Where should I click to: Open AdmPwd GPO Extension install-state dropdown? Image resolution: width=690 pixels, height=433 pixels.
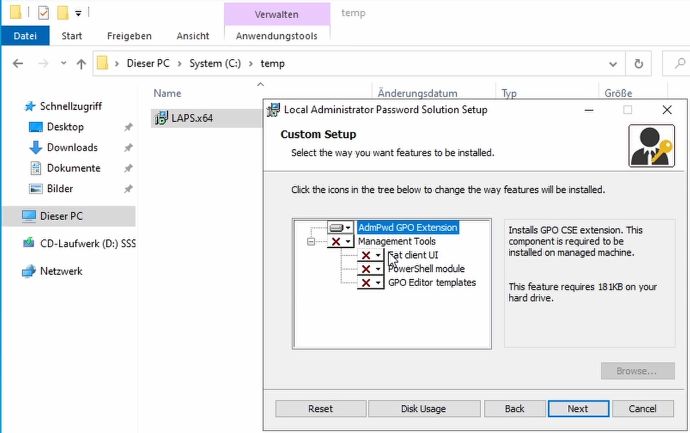point(341,228)
